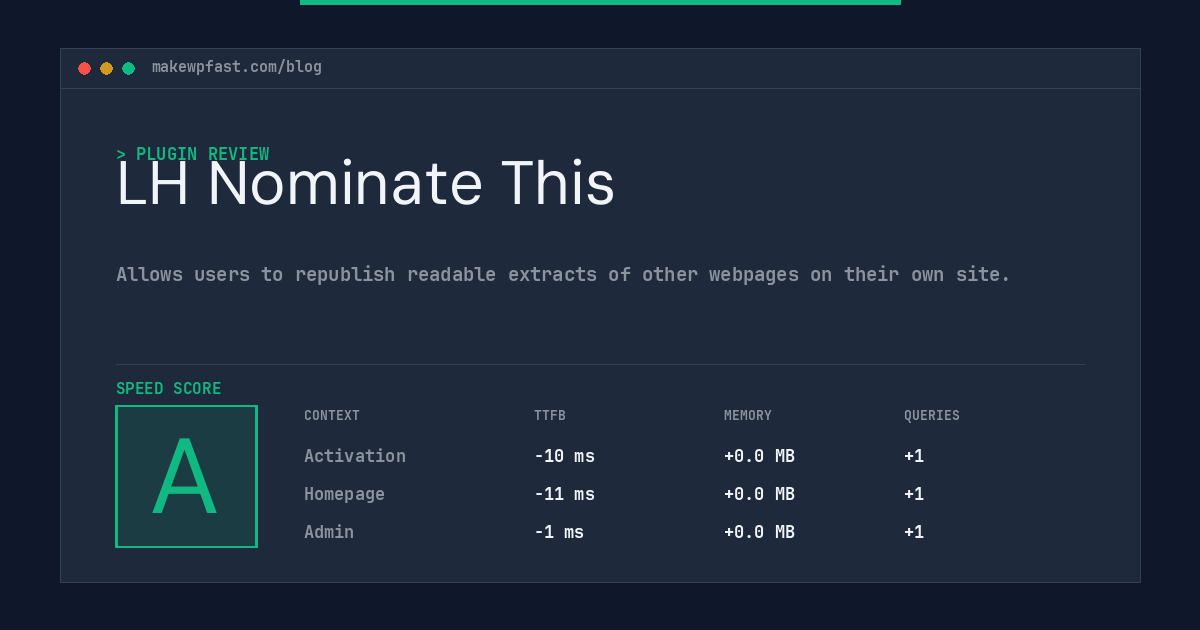
Task: Select the Activation row label
Action: click(x=355, y=456)
